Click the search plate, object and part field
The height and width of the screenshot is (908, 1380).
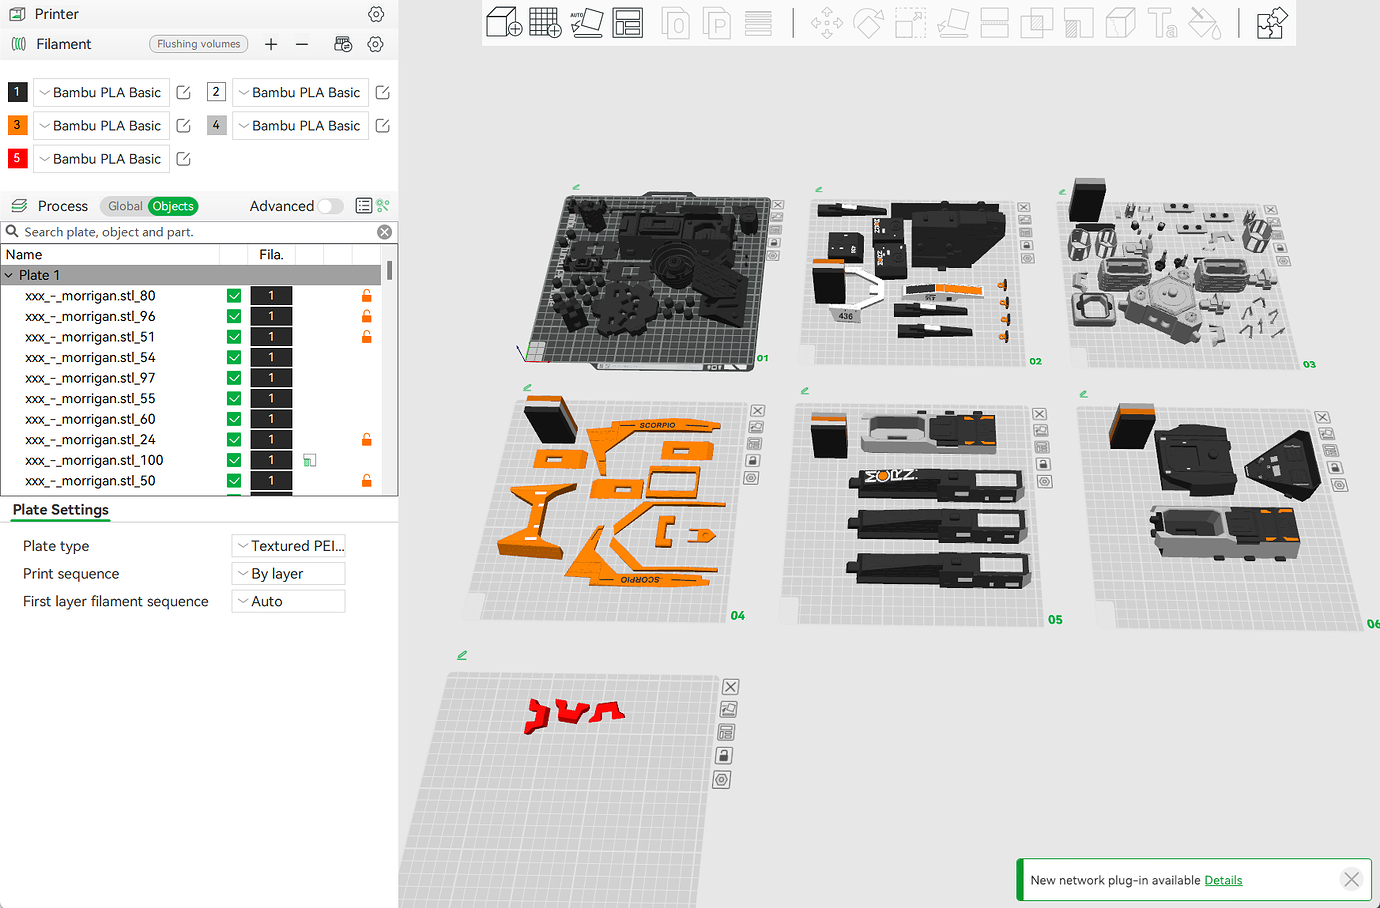point(198,232)
